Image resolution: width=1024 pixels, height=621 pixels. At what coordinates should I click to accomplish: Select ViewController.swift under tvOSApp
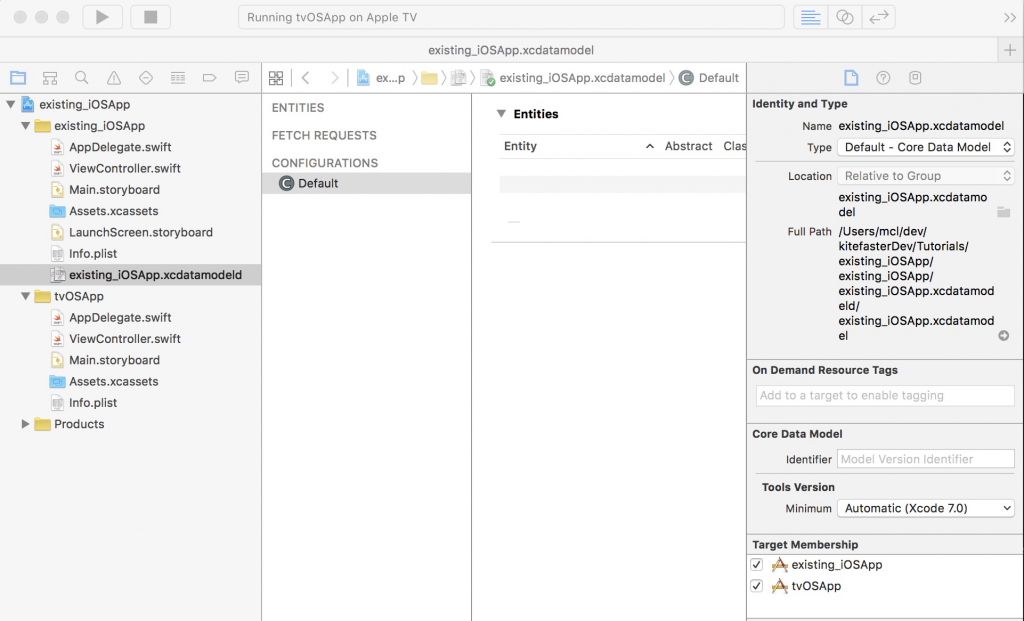pos(125,339)
